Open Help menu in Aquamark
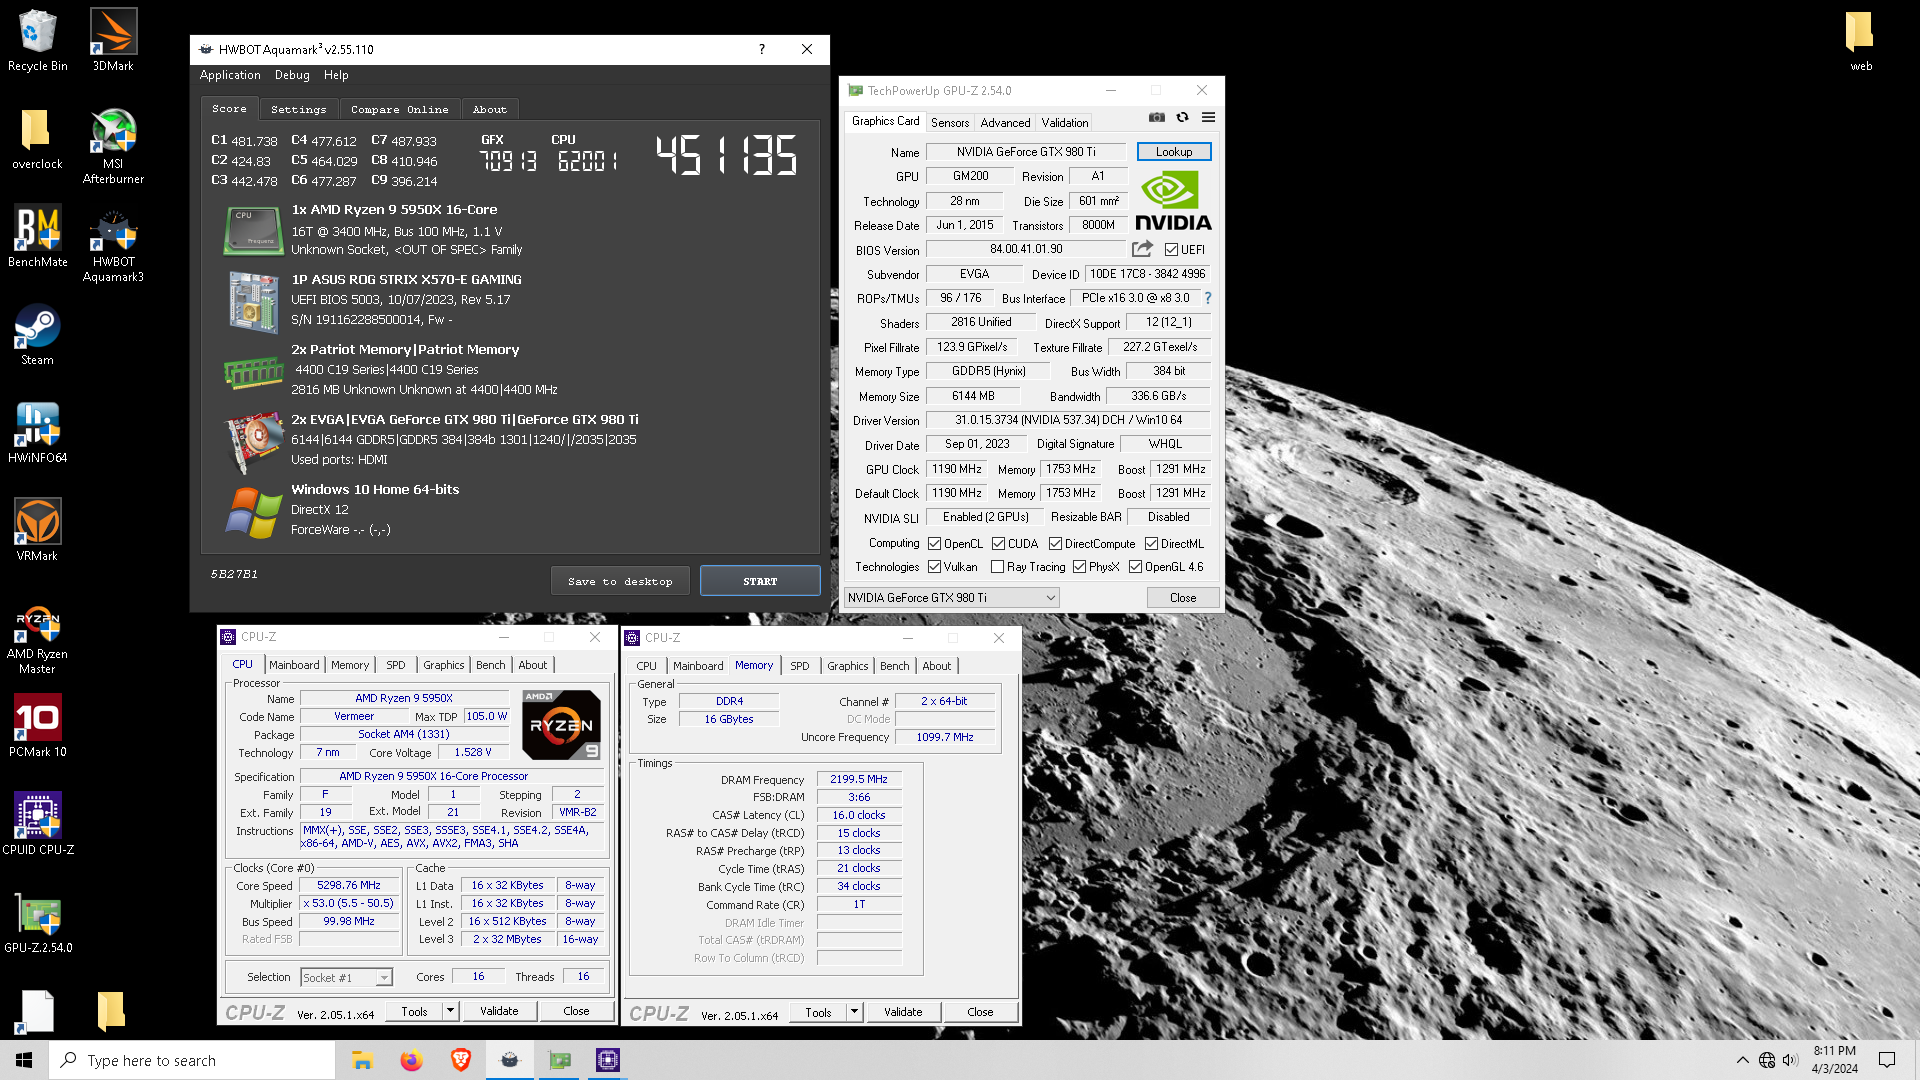 point(336,75)
